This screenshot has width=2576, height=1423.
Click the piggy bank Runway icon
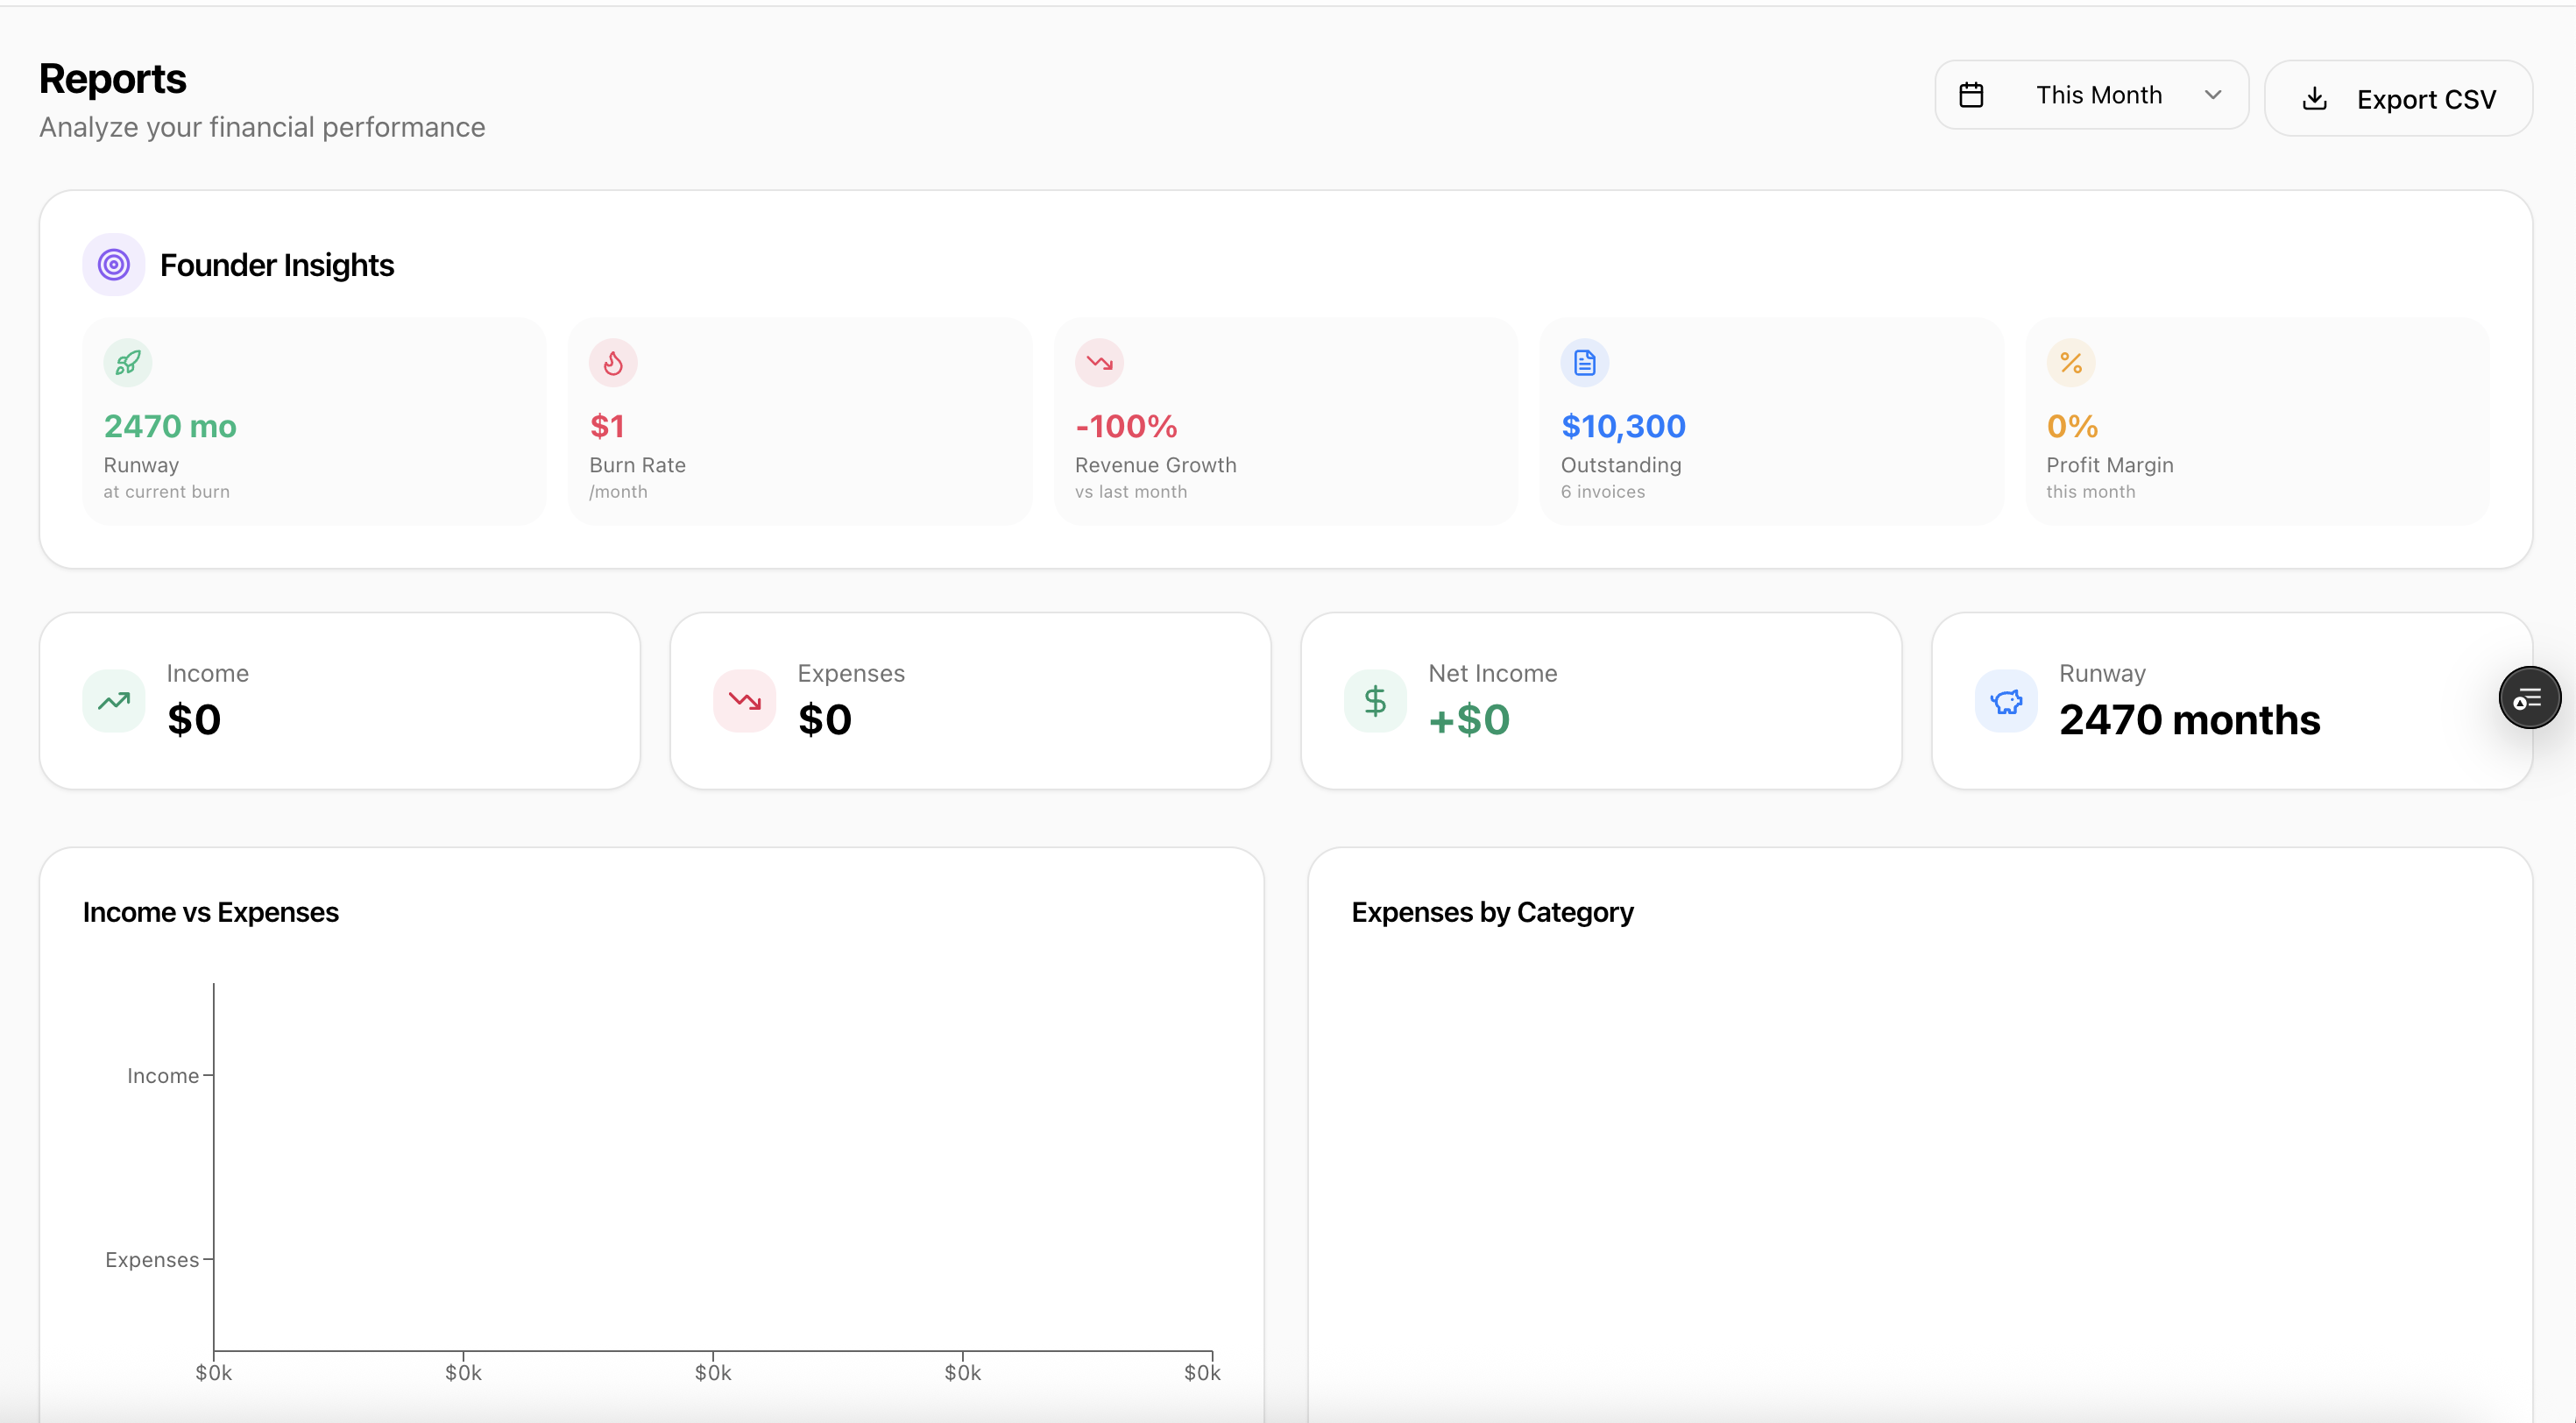2006,701
